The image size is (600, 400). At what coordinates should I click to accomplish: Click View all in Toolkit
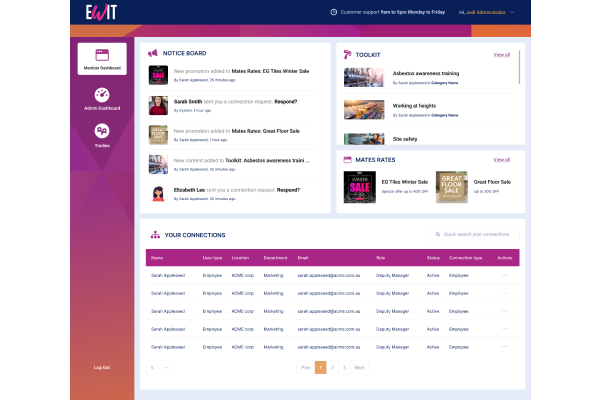pyautogui.click(x=502, y=55)
